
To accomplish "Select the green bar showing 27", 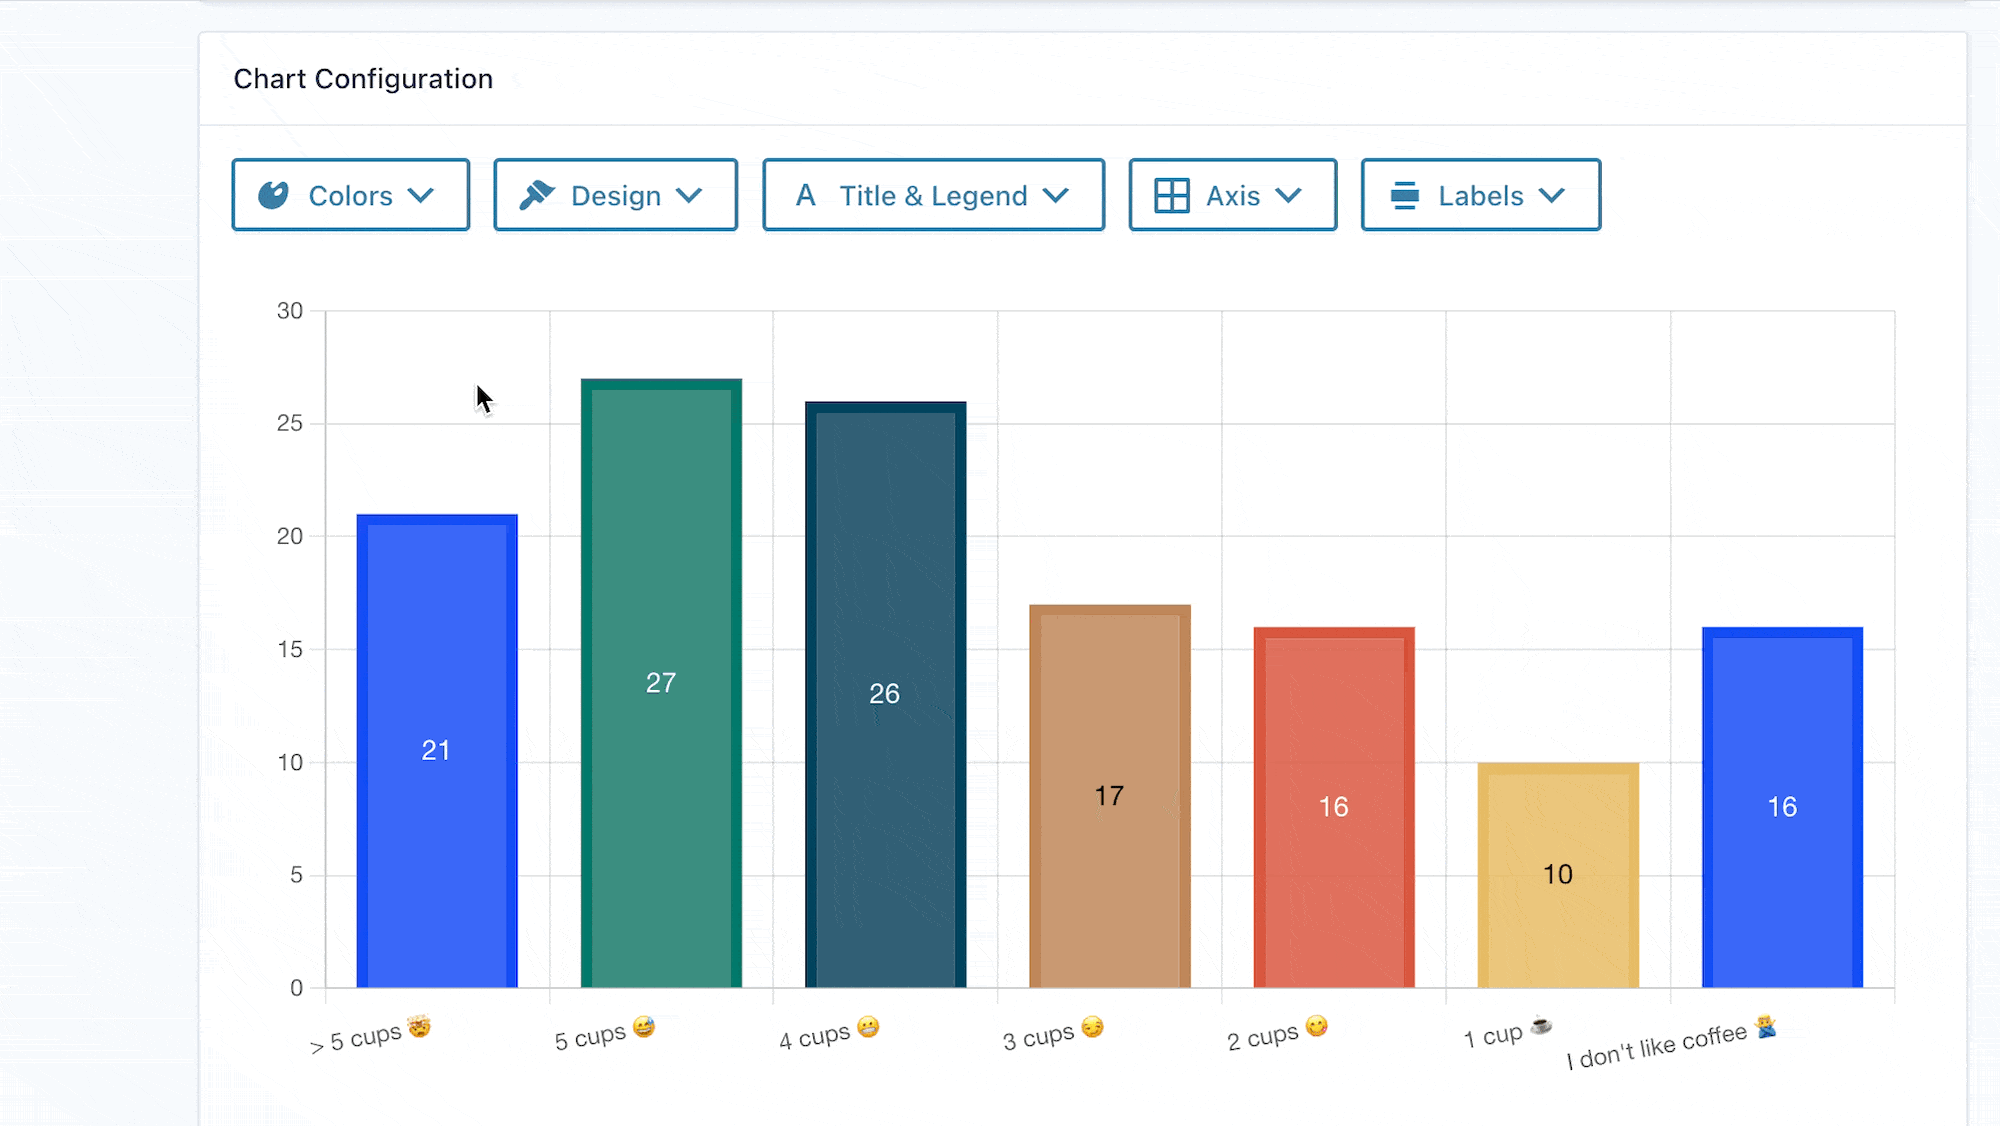I will (661, 683).
